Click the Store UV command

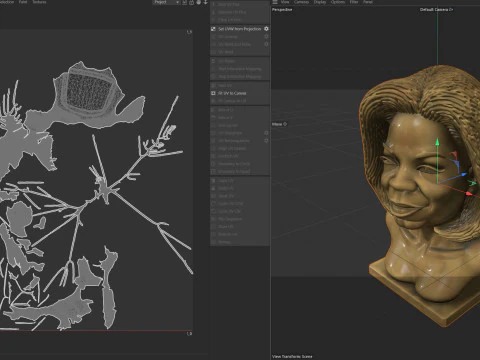point(226,227)
